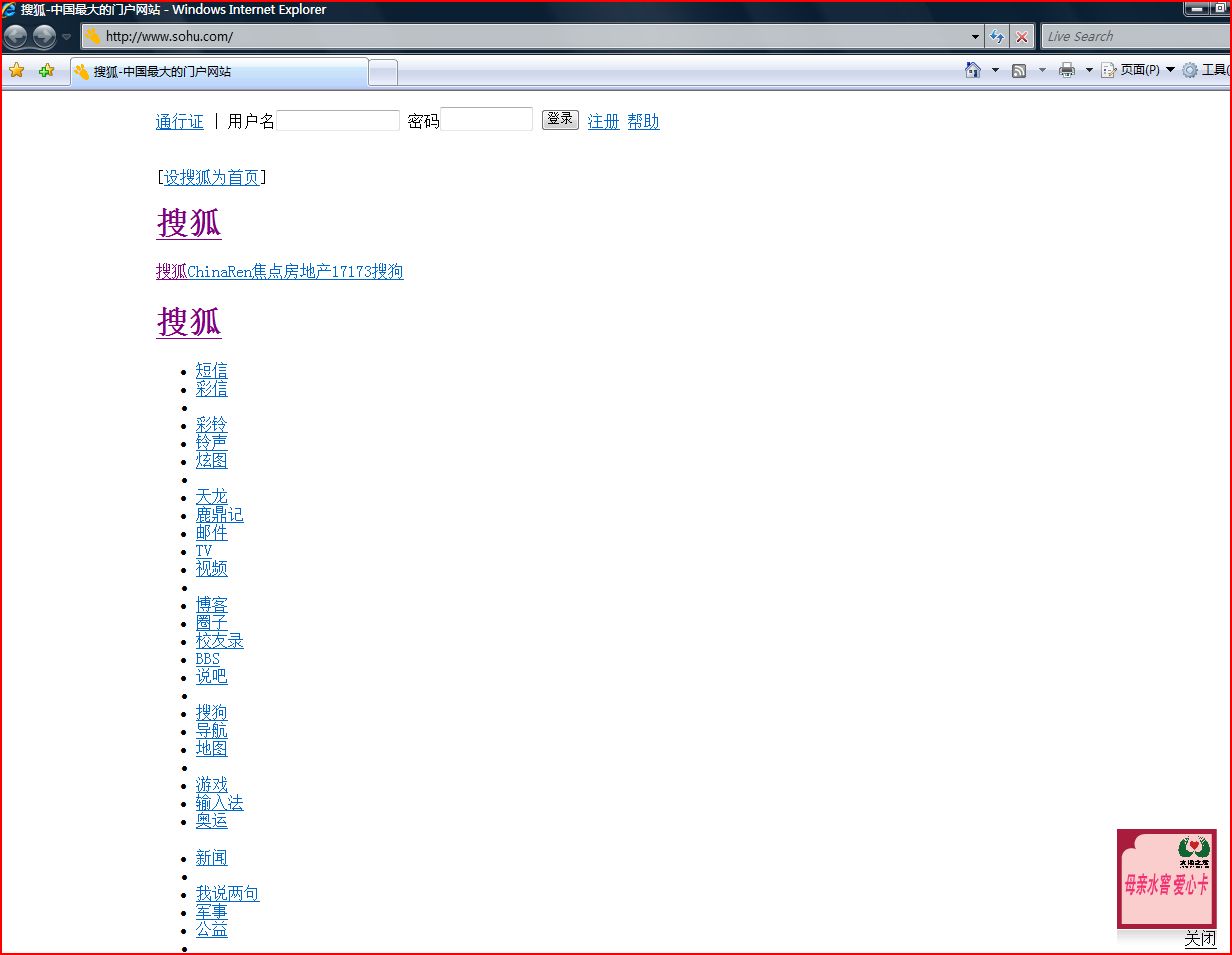
Task: Click the 用户名 username field
Action: (x=338, y=121)
